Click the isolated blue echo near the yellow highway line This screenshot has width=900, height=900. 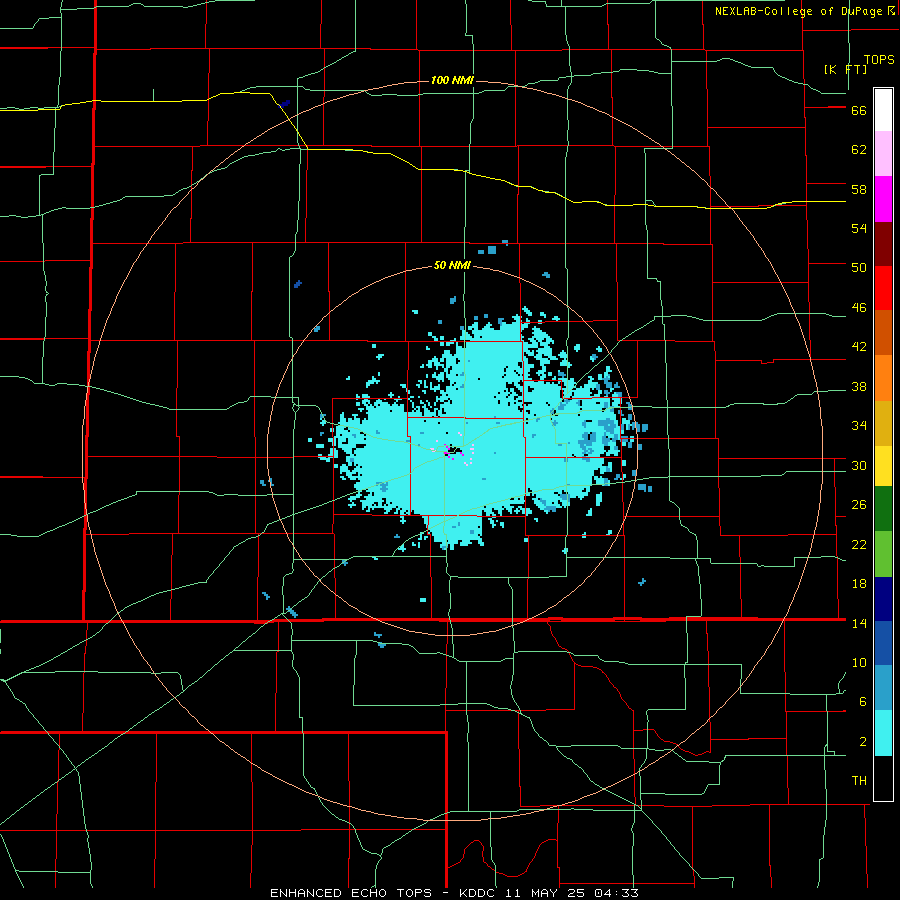[285, 103]
